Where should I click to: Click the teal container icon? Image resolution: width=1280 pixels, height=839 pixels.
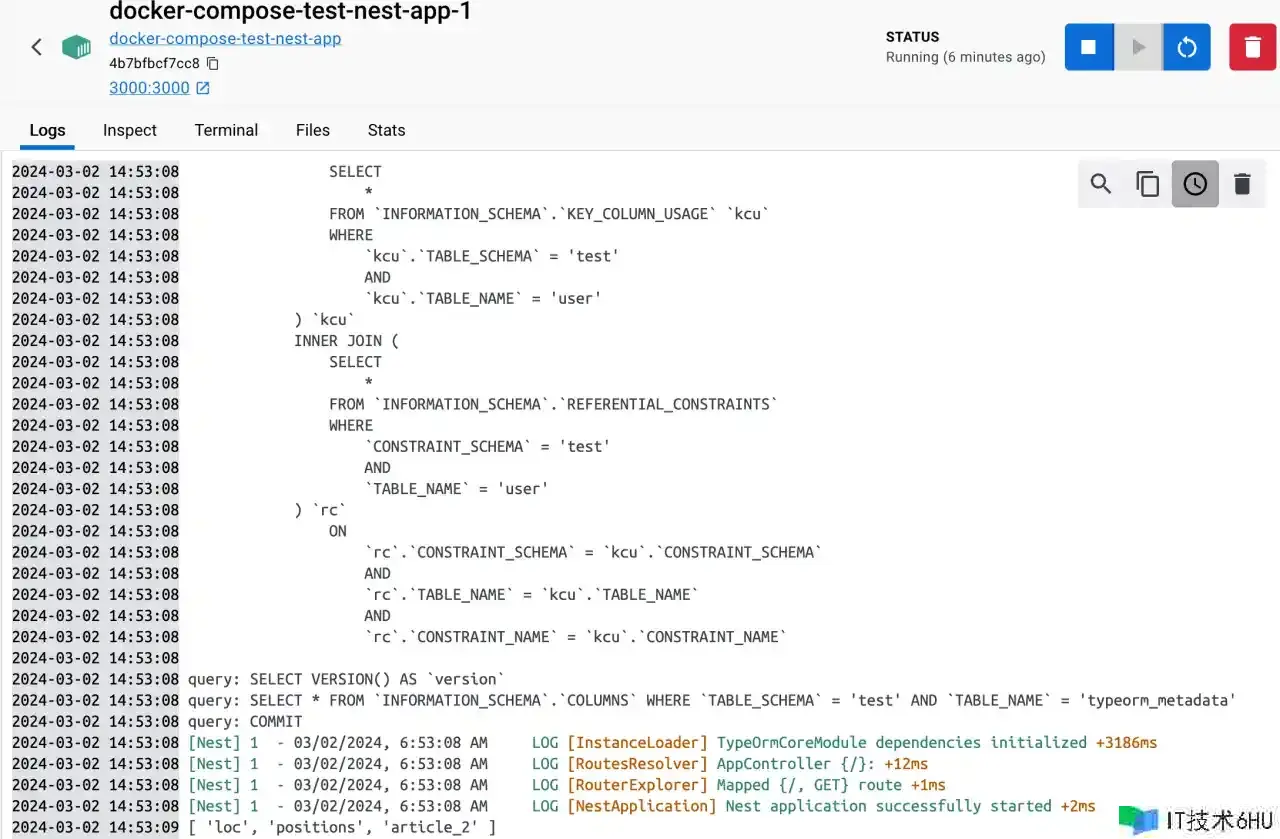coord(76,47)
